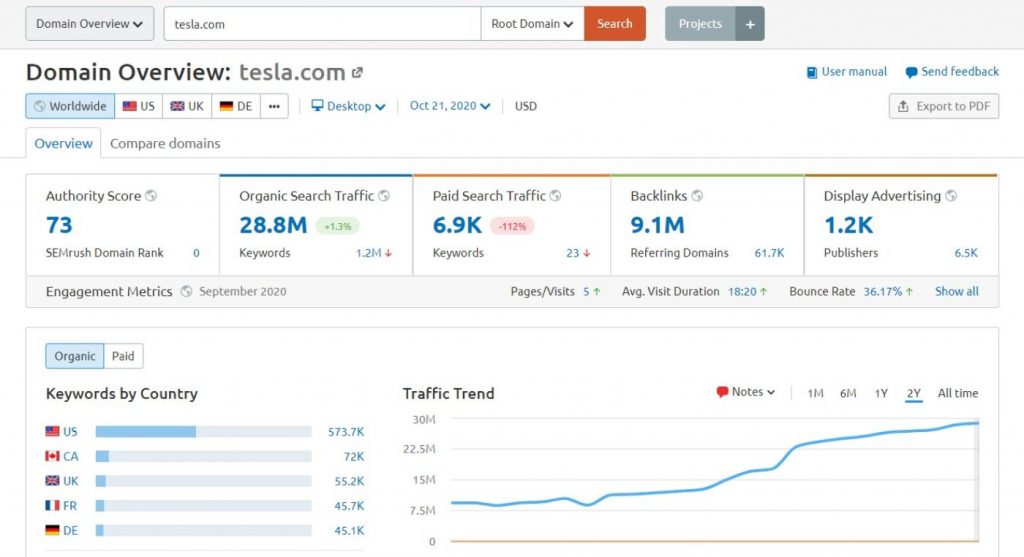Click the France flag icon in Keywords by Country
The image size is (1024, 557).
52,505
